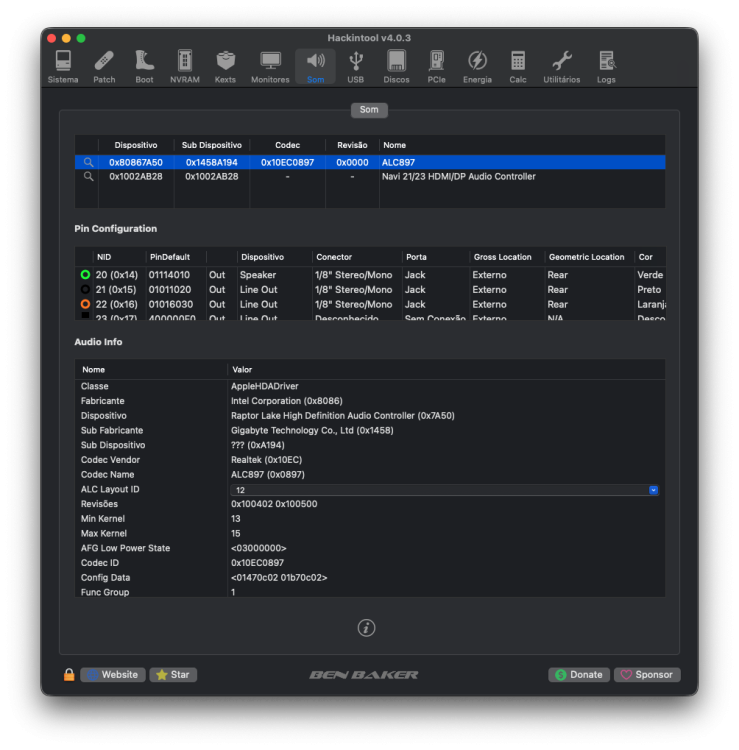
Task: Open the Monitores toolbar section
Action: [x=270, y=67]
